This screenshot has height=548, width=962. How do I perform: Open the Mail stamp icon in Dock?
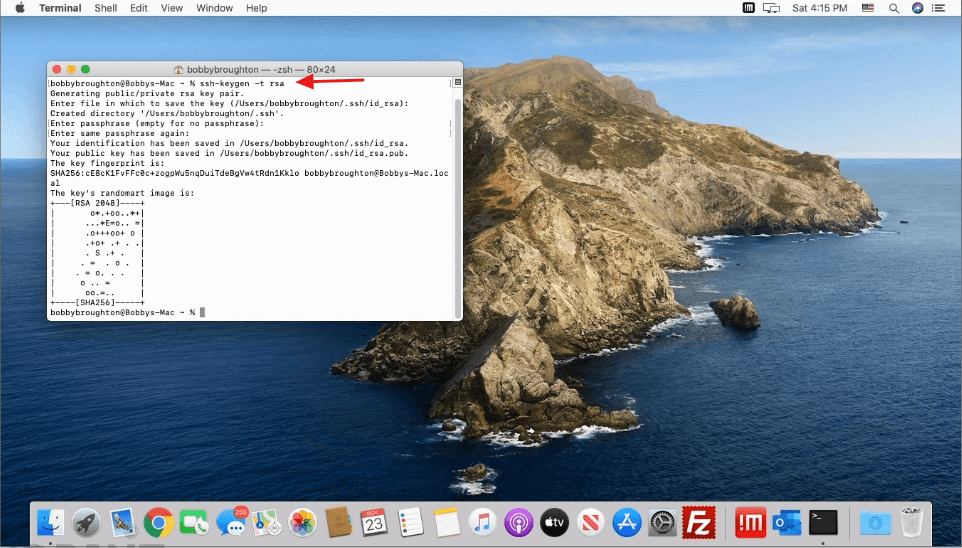123,523
